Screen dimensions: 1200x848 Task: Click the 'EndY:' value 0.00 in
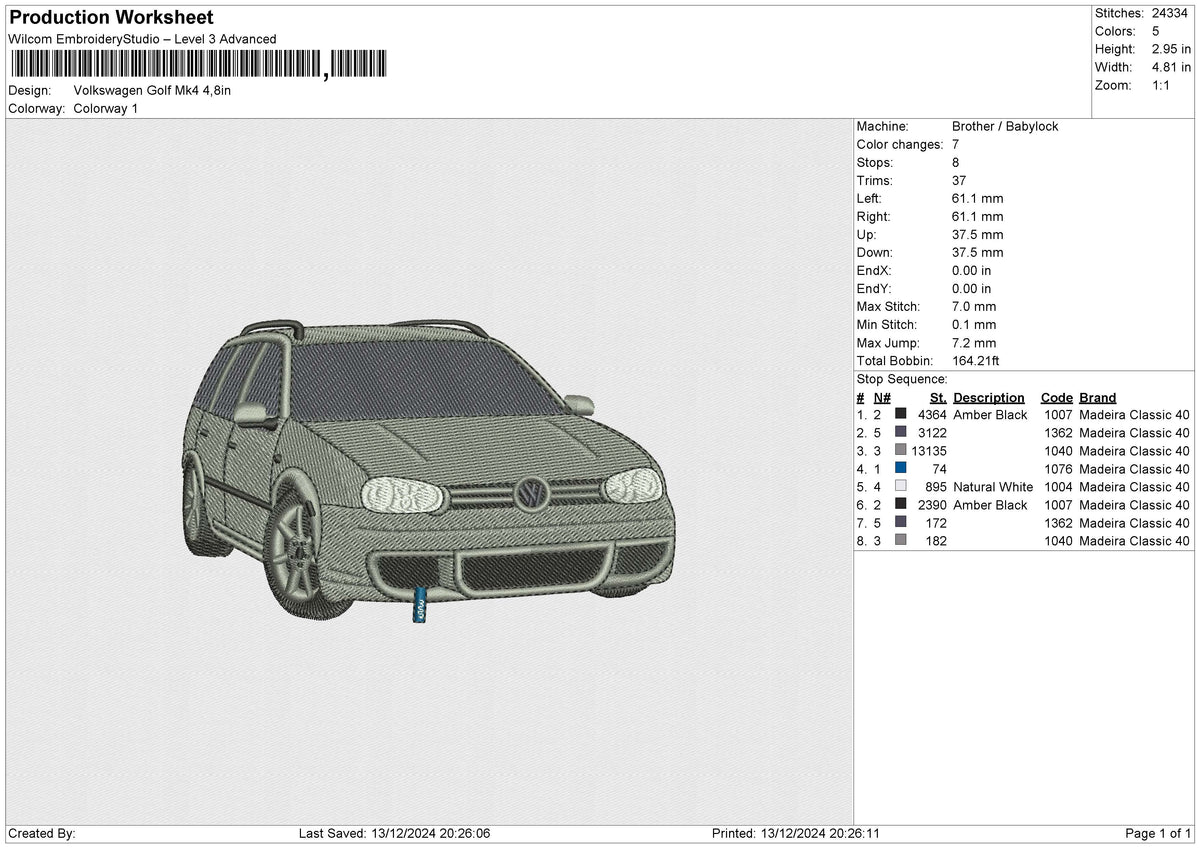[x=972, y=289]
